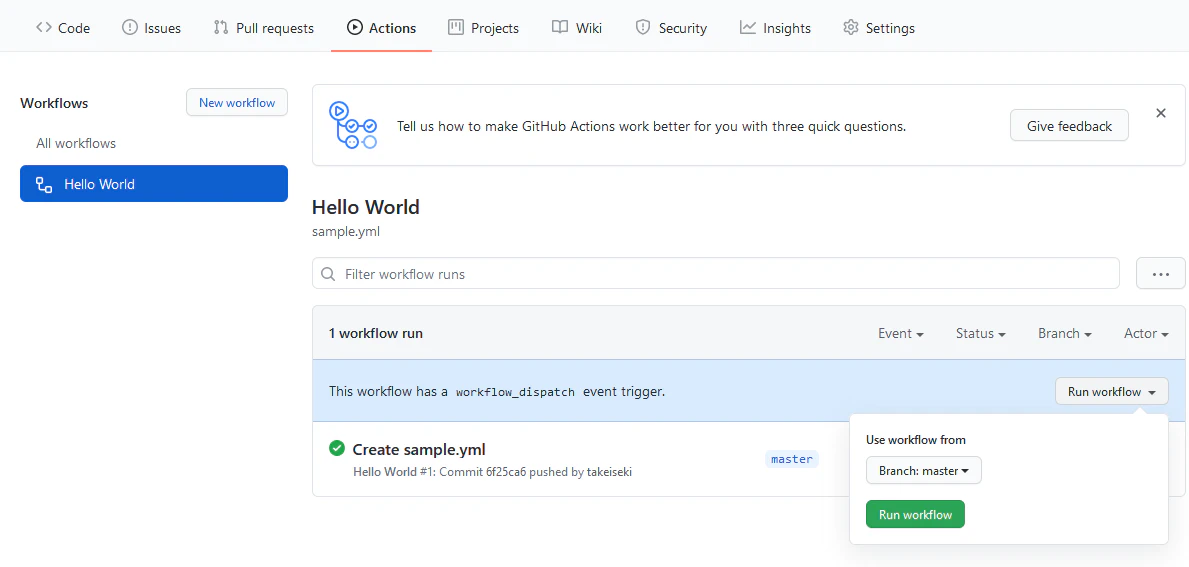Click the Filter workflow runs field
The width and height of the screenshot is (1189, 567).
click(716, 274)
